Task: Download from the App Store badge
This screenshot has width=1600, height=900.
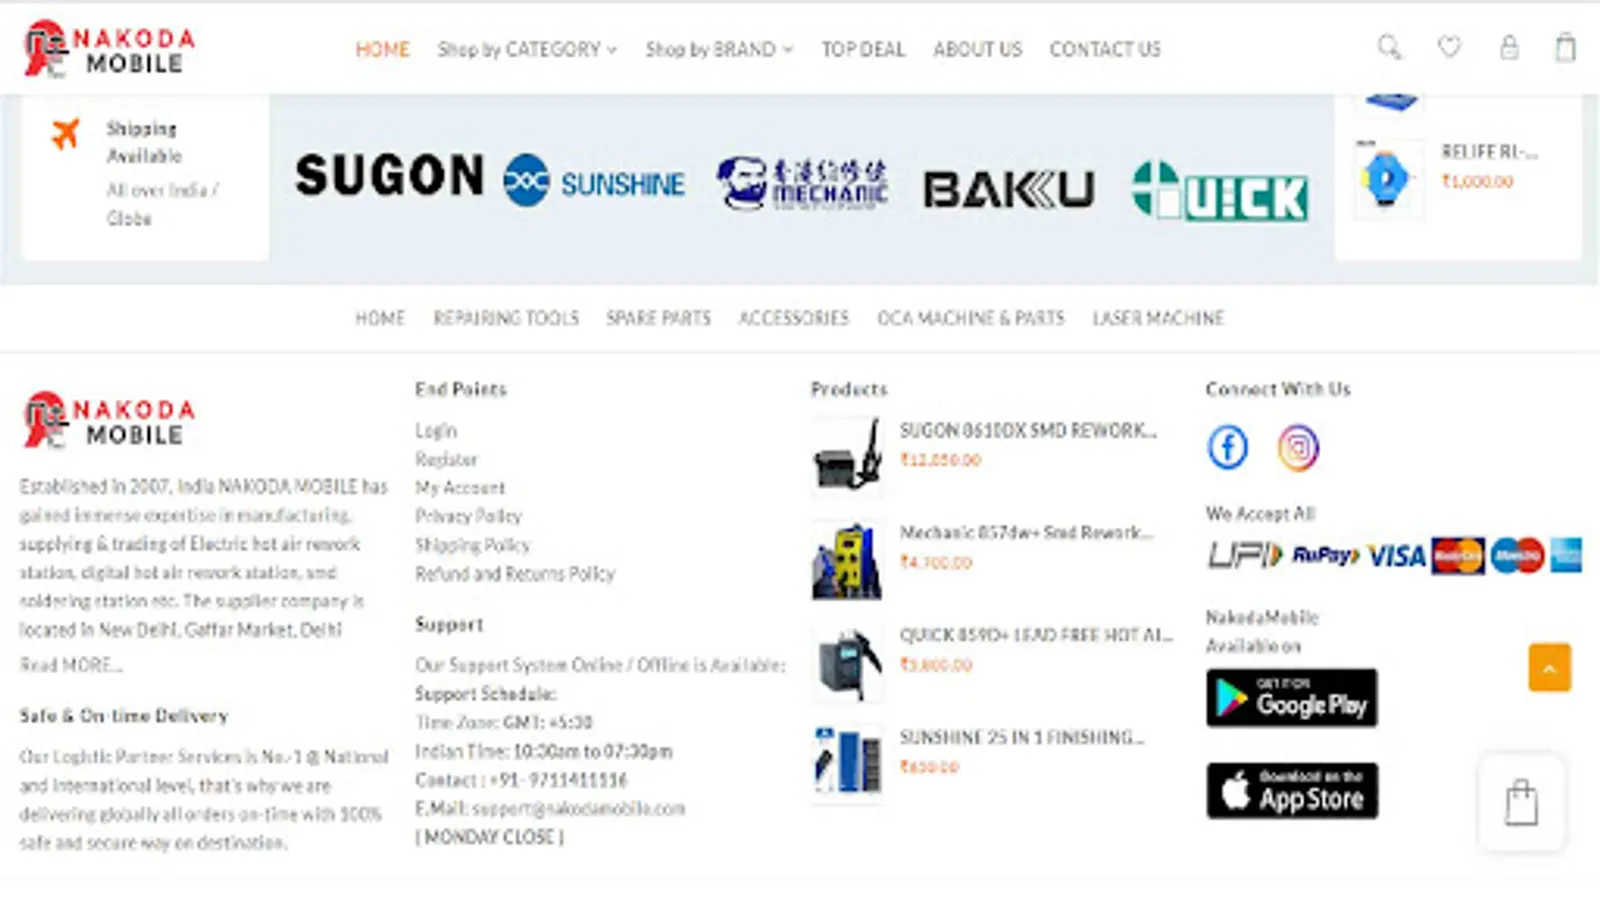Action: [x=1292, y=791]
